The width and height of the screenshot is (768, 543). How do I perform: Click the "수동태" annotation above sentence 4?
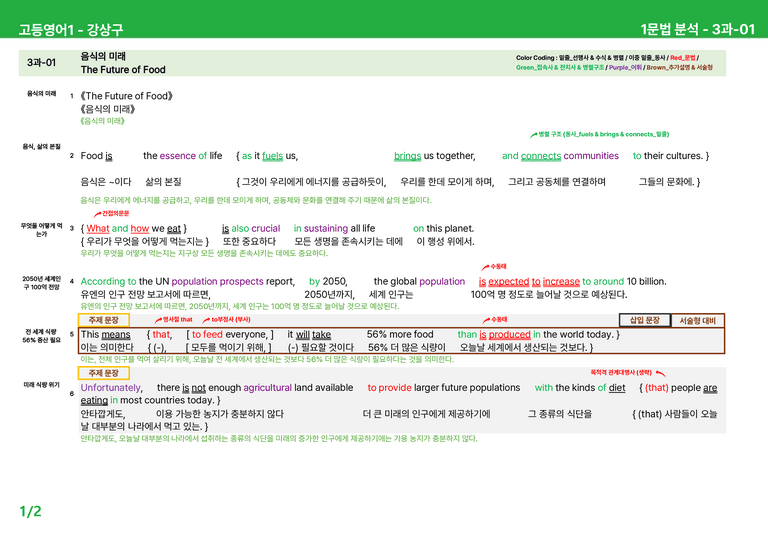click(x=498, y=266)
